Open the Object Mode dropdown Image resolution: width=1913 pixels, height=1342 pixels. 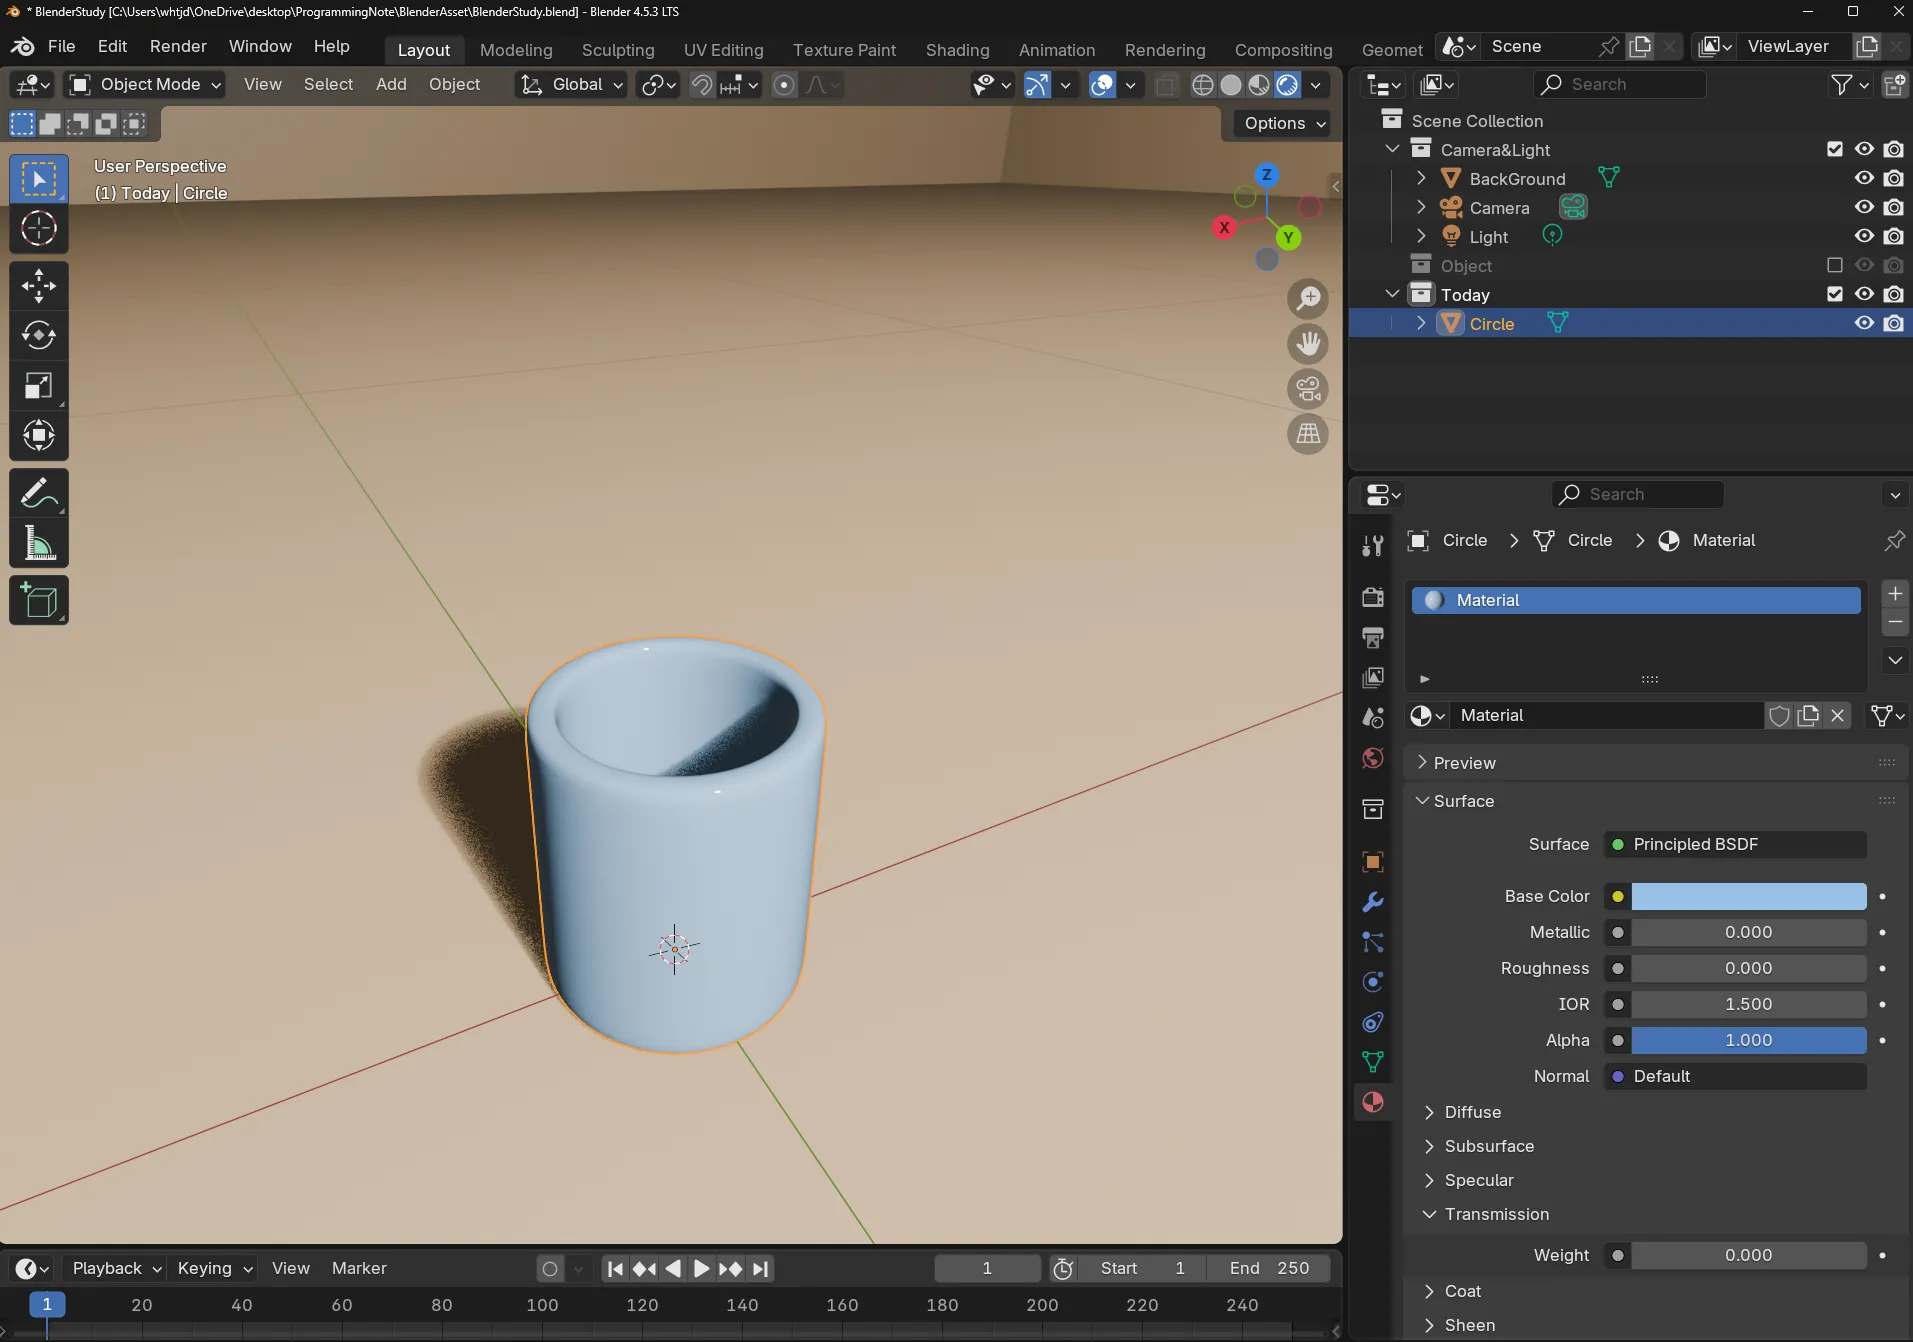pos(145,85)
